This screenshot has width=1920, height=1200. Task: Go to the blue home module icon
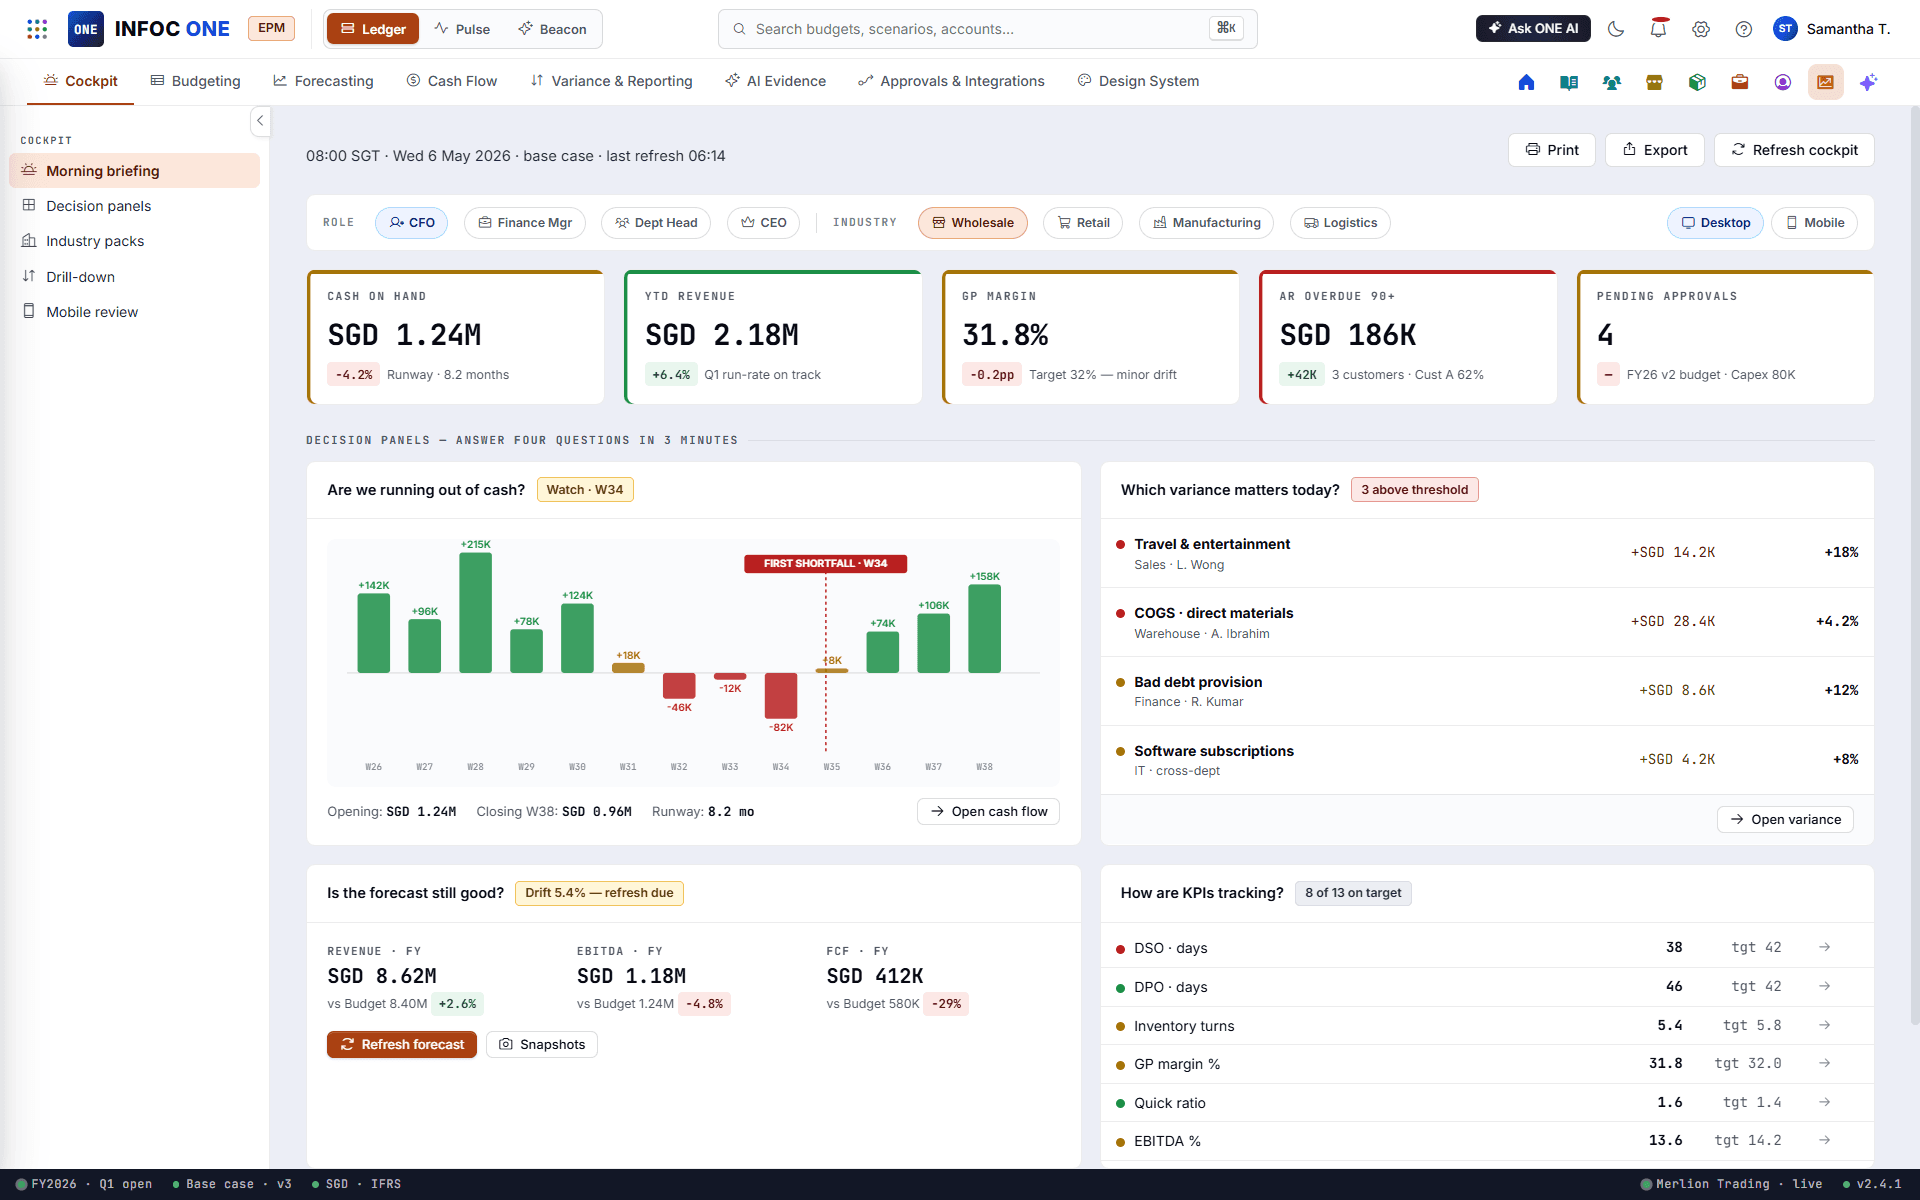point(1526,82)
